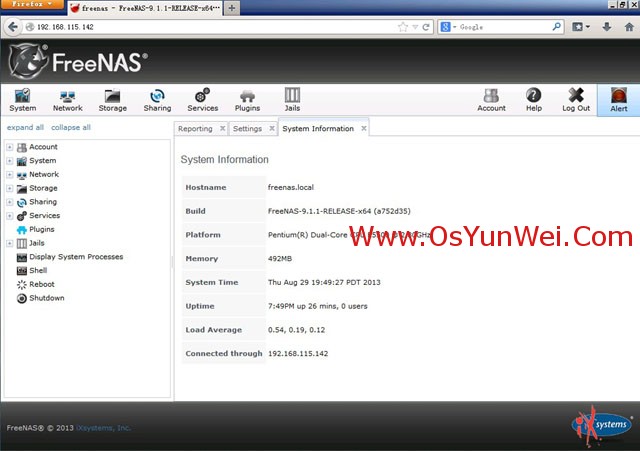The width and height of the screenshot is (640, 451).
Task: Reload the page with refresh icon
Action: tap(426, 27)
